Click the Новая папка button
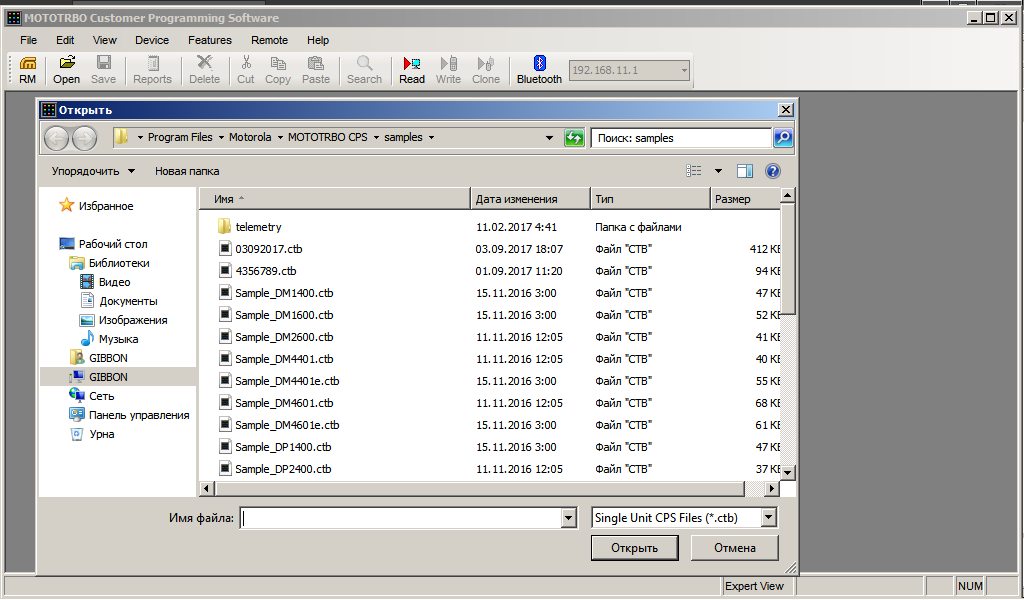Image resolution: width=1024 pixels, height=600 pixels. (187, 171)
